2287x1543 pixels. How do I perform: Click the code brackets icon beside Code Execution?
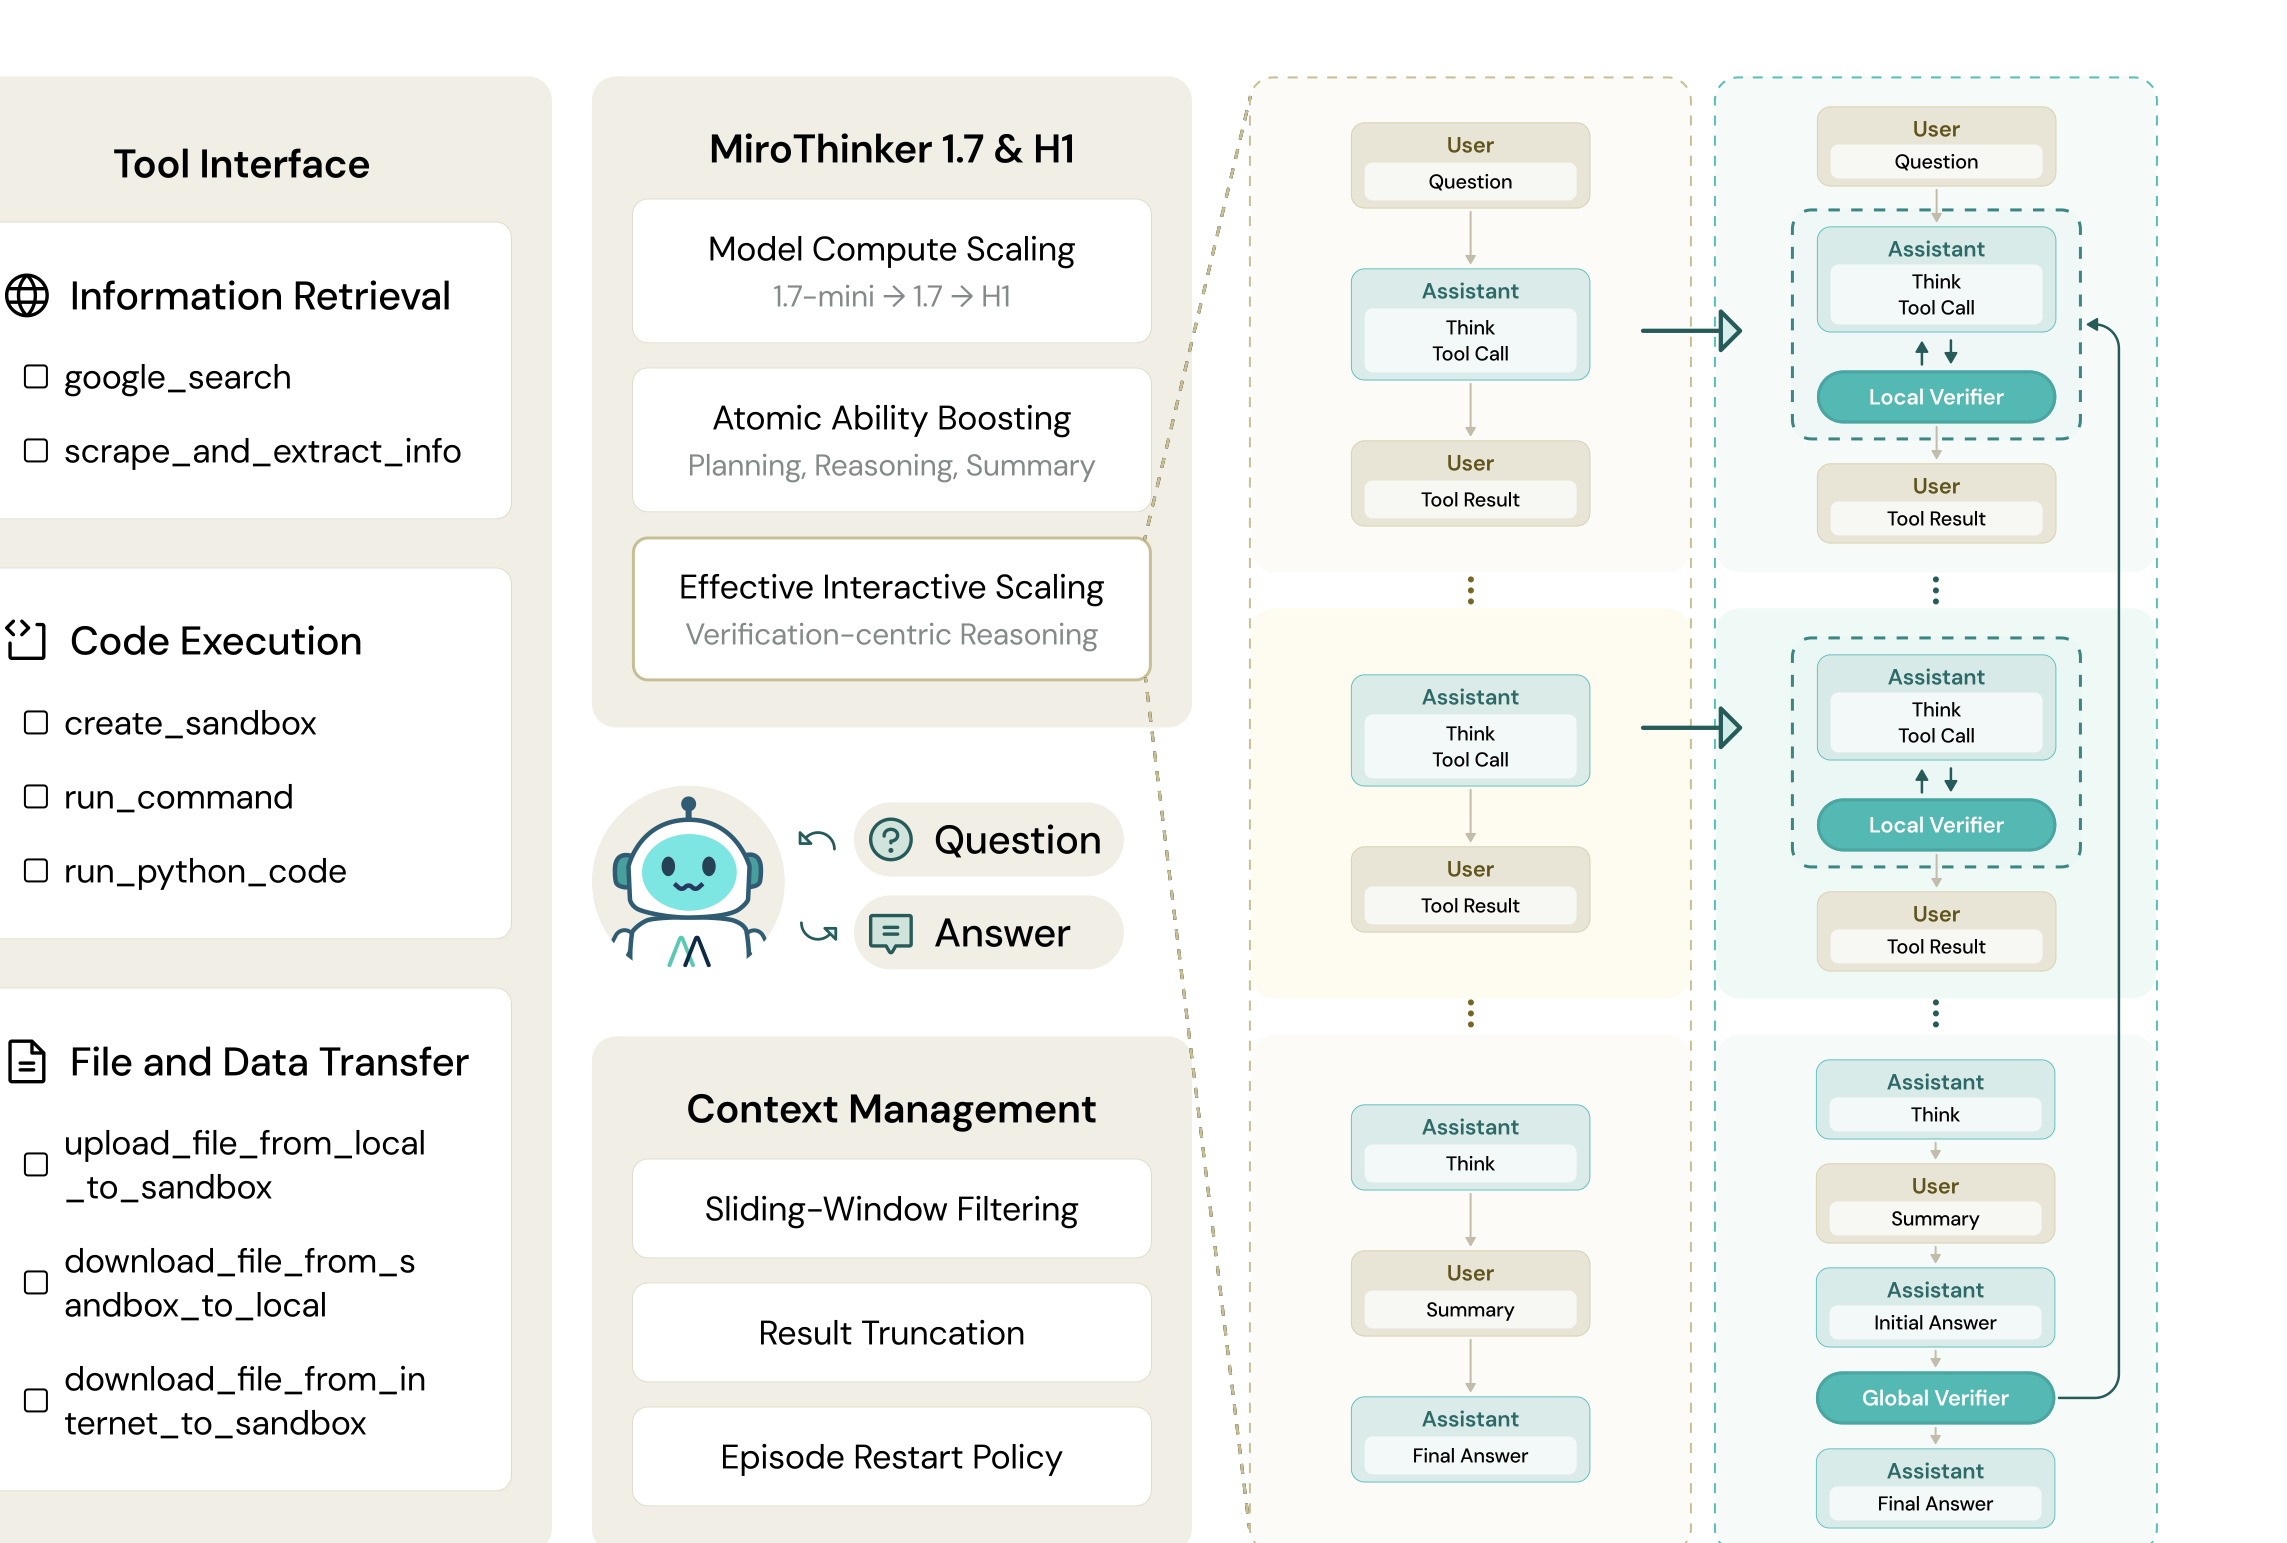26,640
